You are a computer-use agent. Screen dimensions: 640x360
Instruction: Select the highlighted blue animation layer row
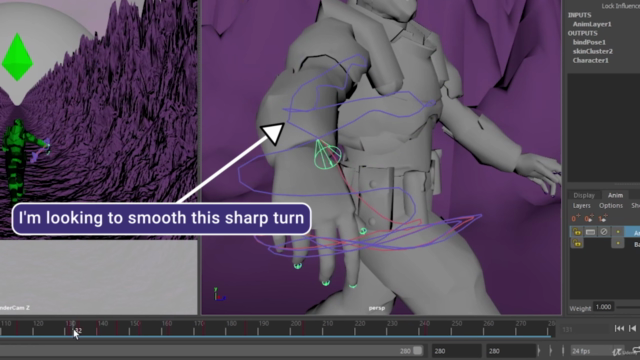tap(605, 232)
